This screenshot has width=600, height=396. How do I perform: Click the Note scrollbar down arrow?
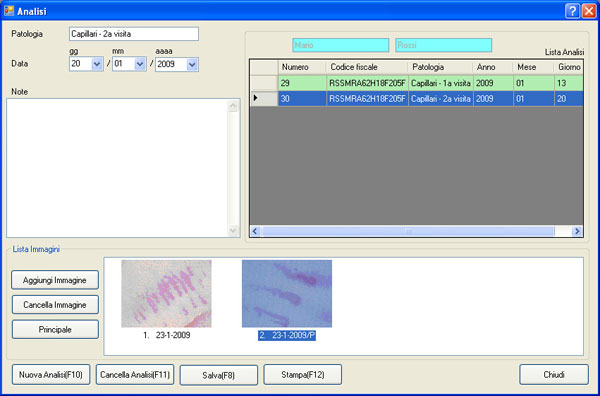point(233,230)
